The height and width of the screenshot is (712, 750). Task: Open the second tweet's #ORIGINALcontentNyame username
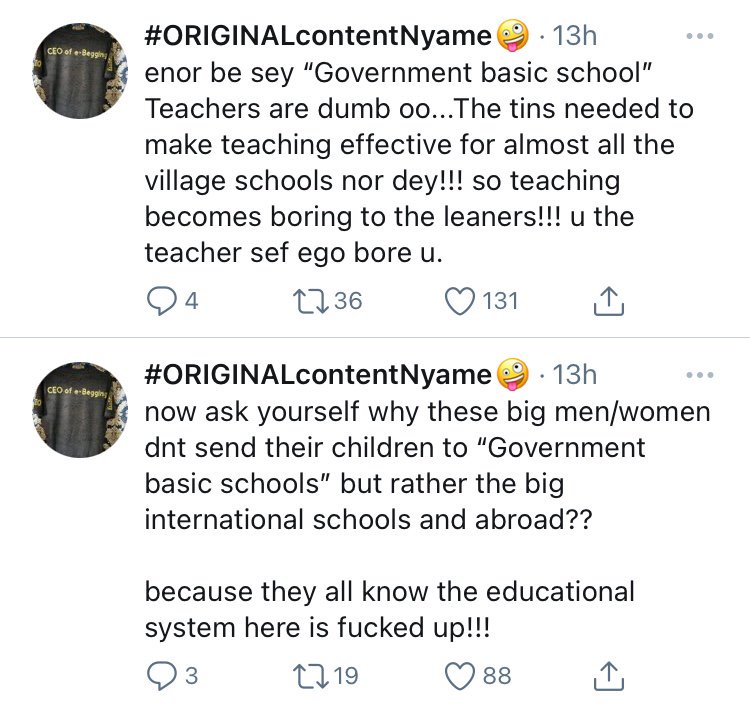[320, 375]
